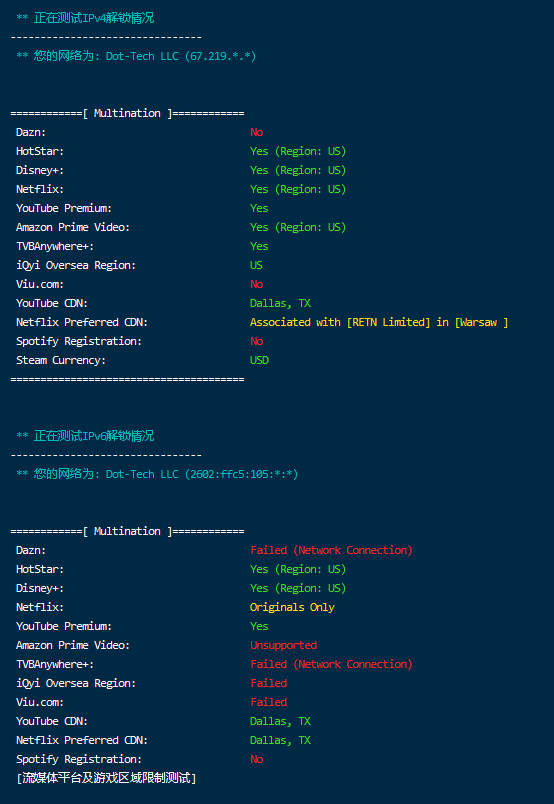554x804 pixels.
Task: Click the bracketed streaming test footer text
Action: pos(106,778)
